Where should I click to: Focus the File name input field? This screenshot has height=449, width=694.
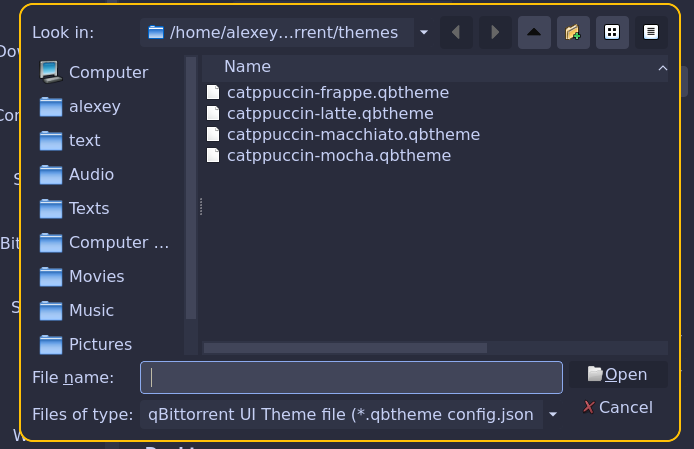coord(351,377)
